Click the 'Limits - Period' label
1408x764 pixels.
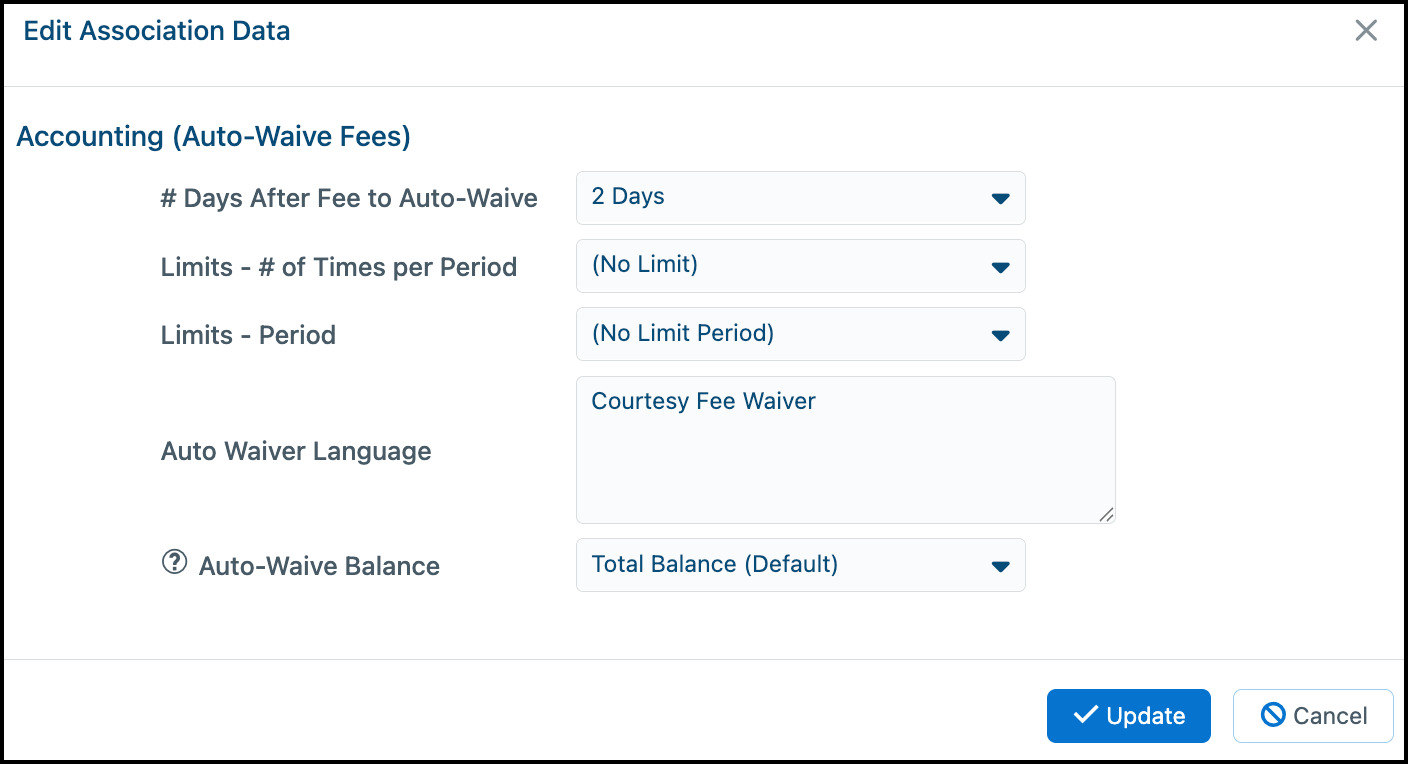248,335
